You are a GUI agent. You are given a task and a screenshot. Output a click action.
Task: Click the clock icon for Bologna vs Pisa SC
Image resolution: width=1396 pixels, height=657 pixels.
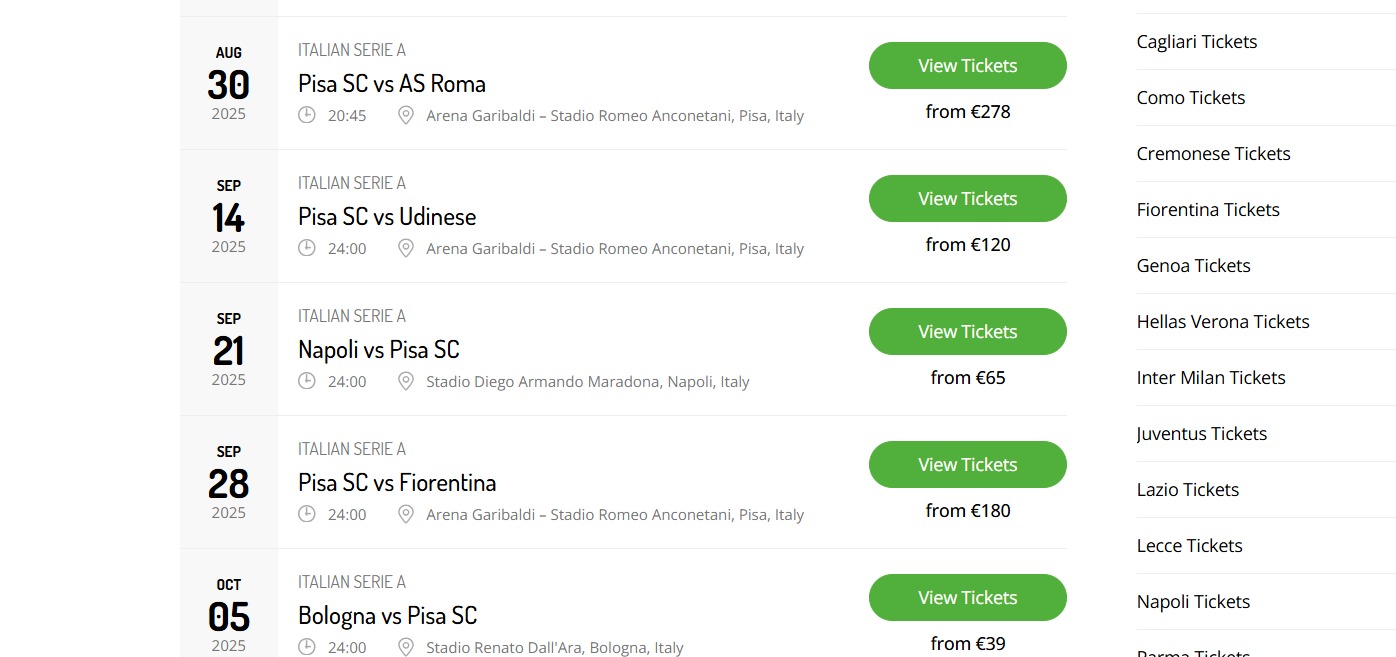pyautogui.click(x=307, y=647)
